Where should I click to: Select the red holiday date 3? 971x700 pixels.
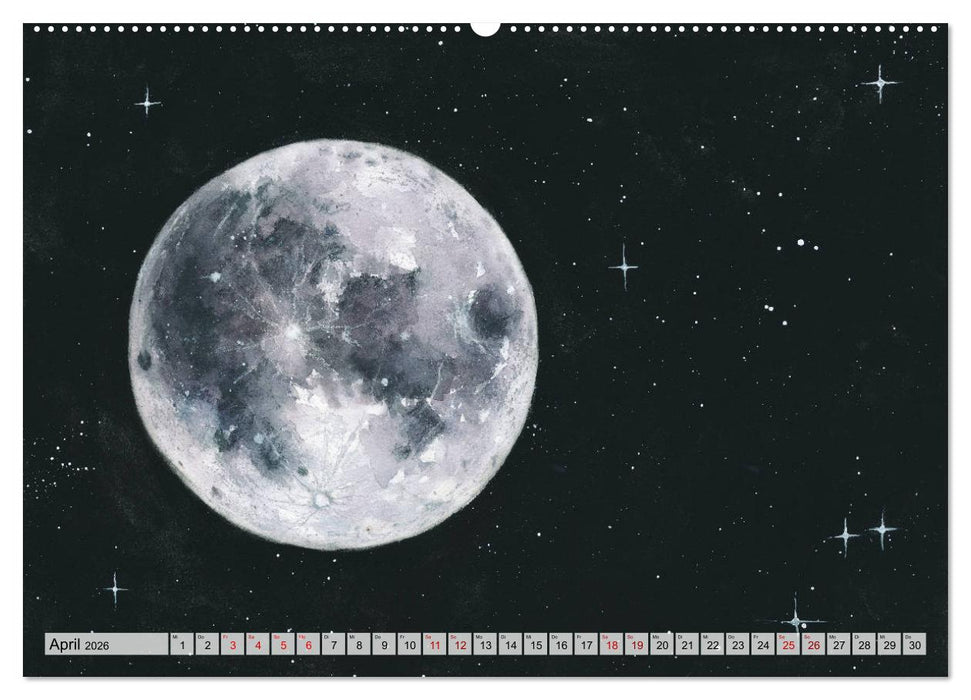(233, 645)
